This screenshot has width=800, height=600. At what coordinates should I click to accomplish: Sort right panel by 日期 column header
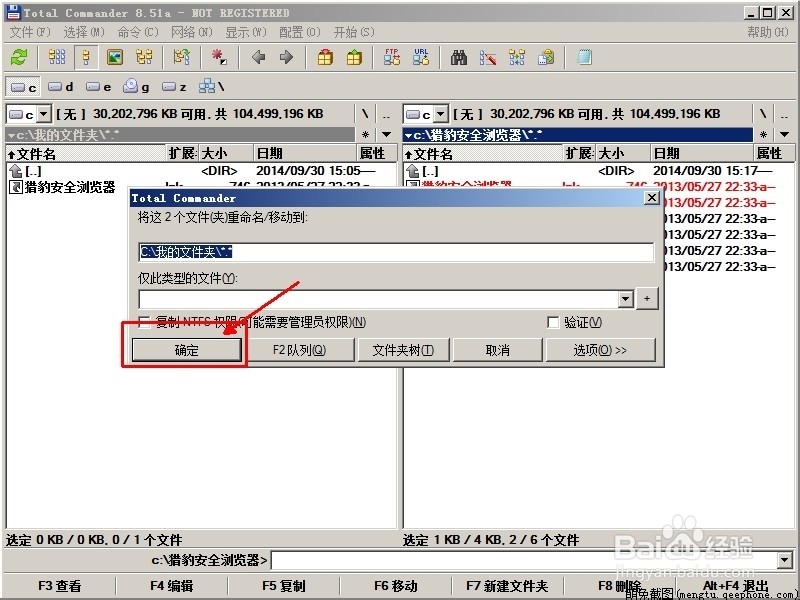tap(702, 154)
